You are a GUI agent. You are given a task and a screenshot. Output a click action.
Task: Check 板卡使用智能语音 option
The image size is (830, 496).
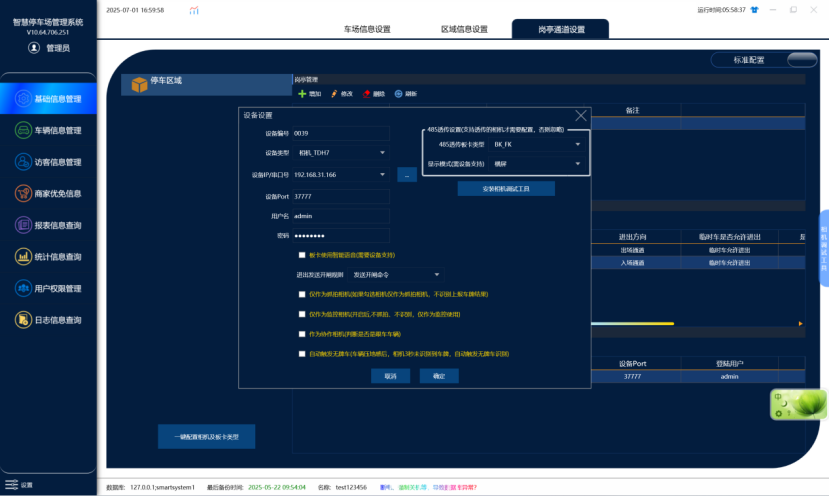click(x=302, y=255)
